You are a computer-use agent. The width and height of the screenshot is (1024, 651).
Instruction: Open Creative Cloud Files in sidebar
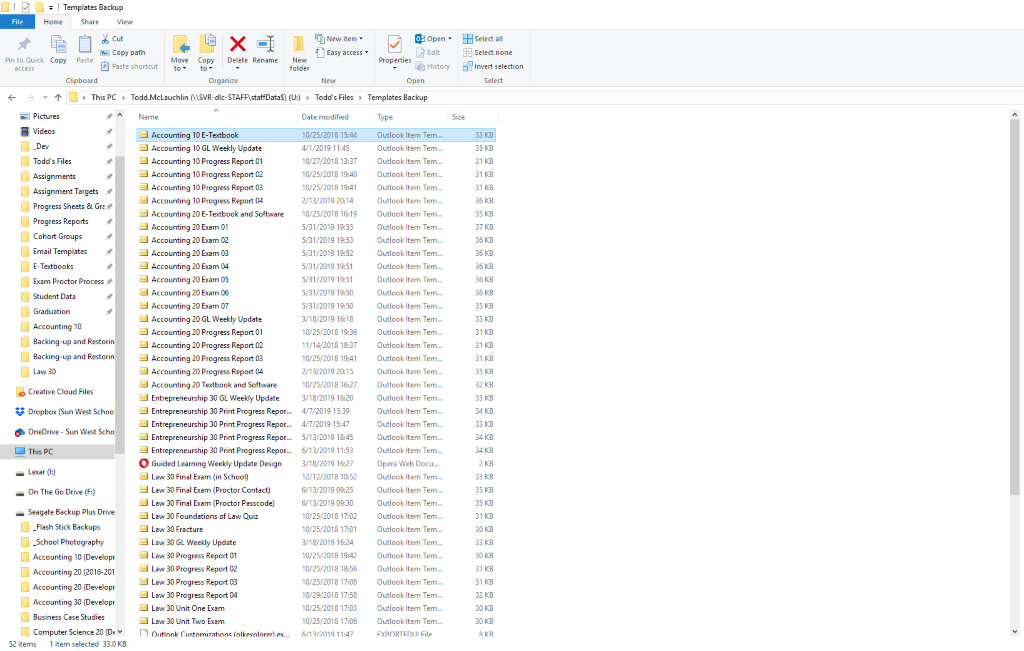click(x=55, y=392)
